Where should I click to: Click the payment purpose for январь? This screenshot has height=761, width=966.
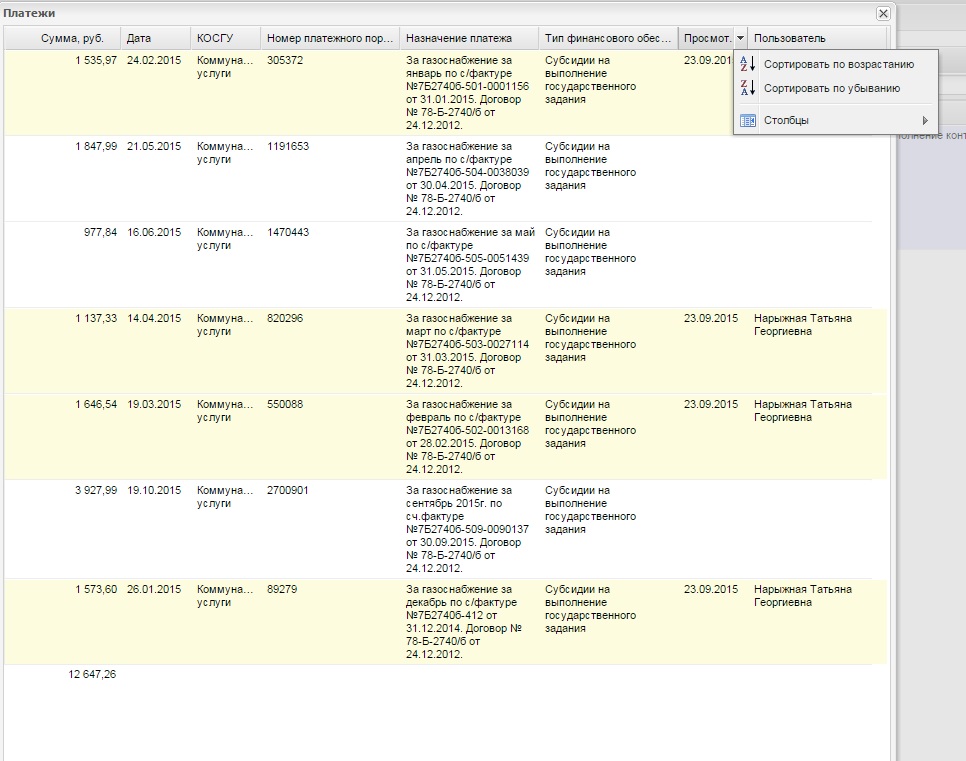pos(468,92)
